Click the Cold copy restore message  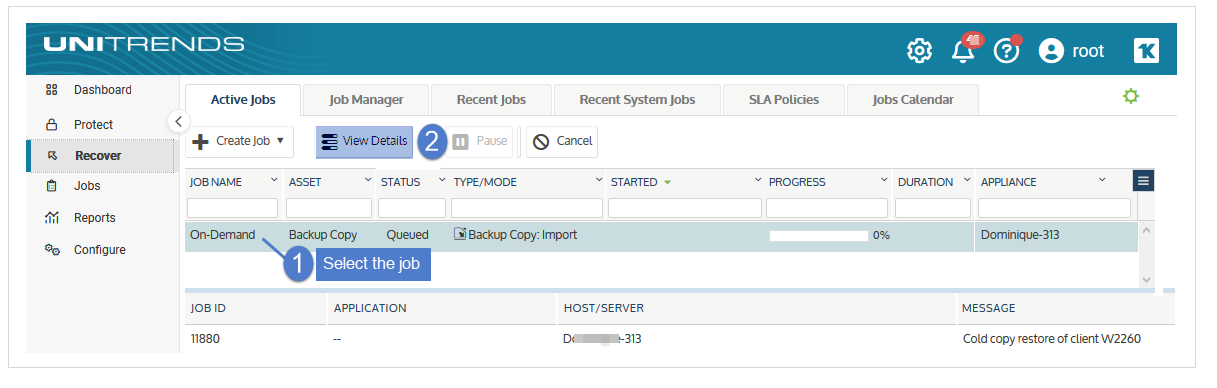click(x=1052, y=339)
